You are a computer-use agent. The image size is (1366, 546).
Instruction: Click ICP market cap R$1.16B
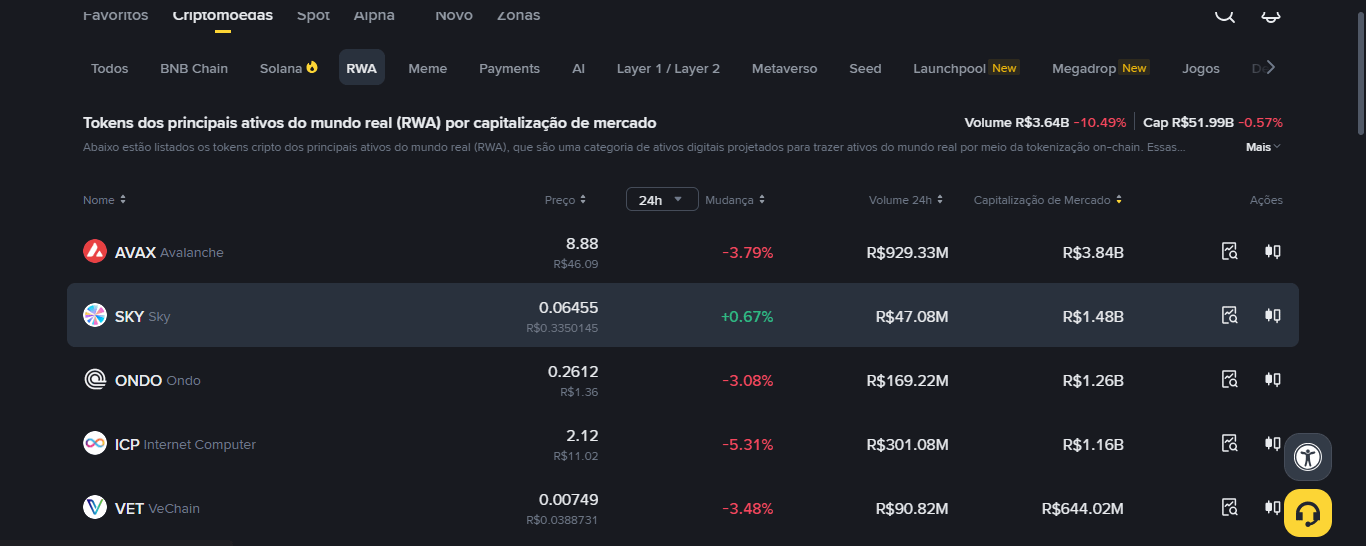click(x=1093, y=444)
